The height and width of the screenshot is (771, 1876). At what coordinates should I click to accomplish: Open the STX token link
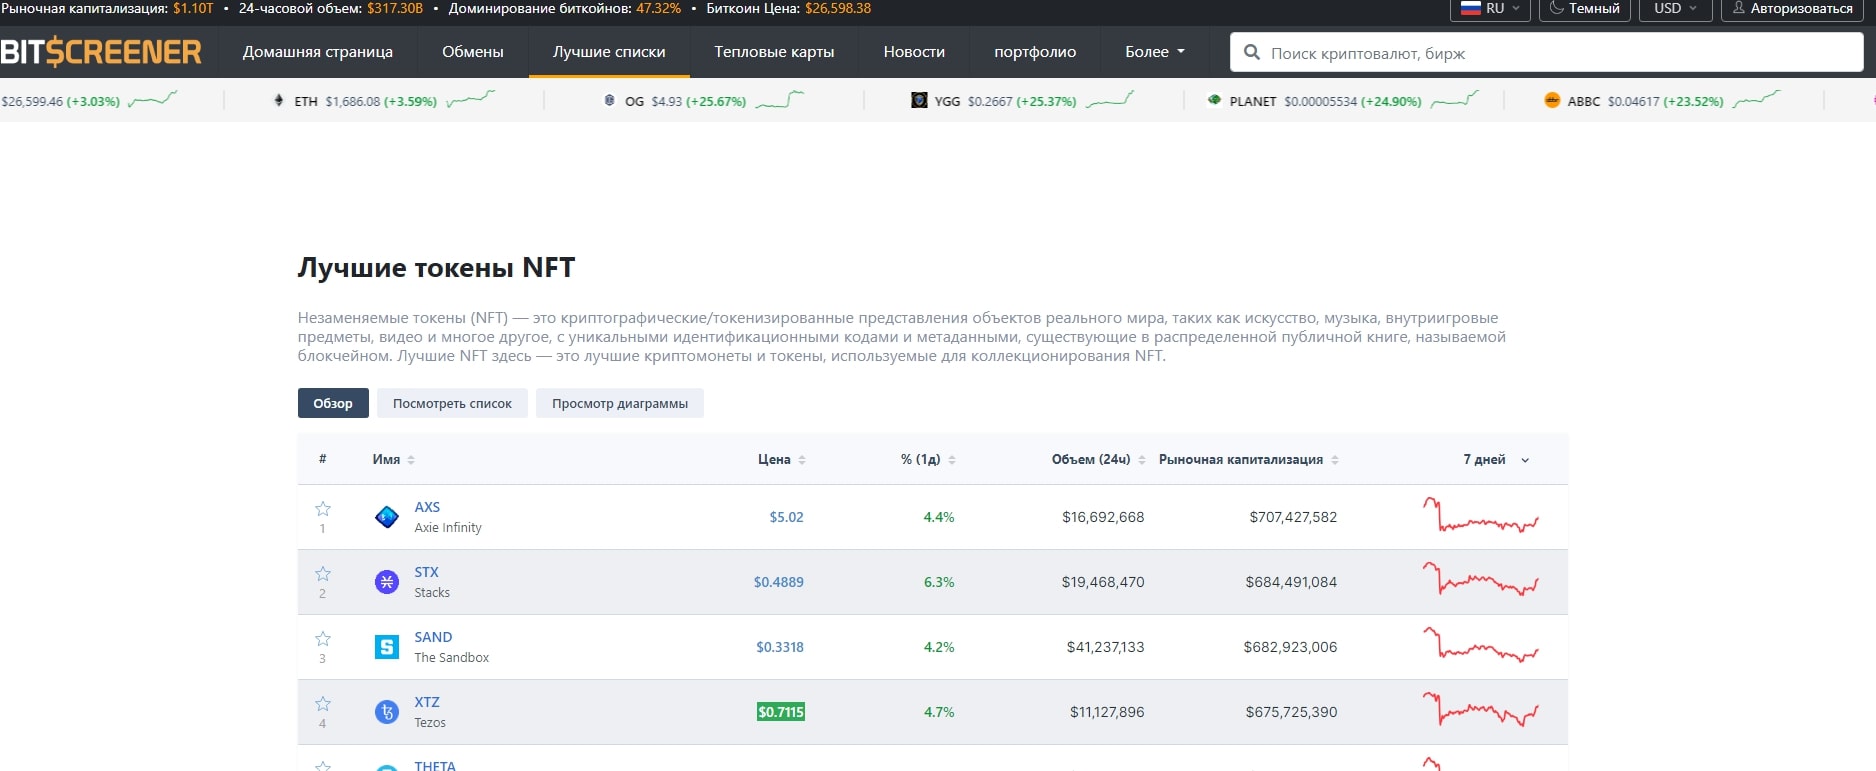(x=427, y=572)
